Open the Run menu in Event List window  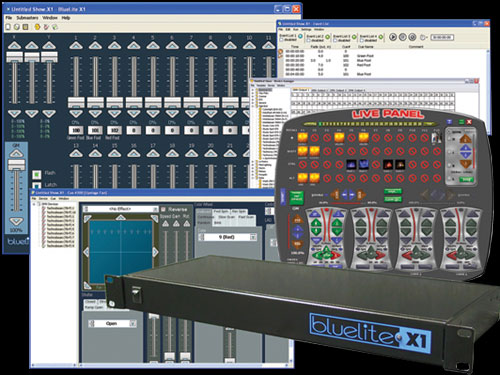(x=296, y=29)
